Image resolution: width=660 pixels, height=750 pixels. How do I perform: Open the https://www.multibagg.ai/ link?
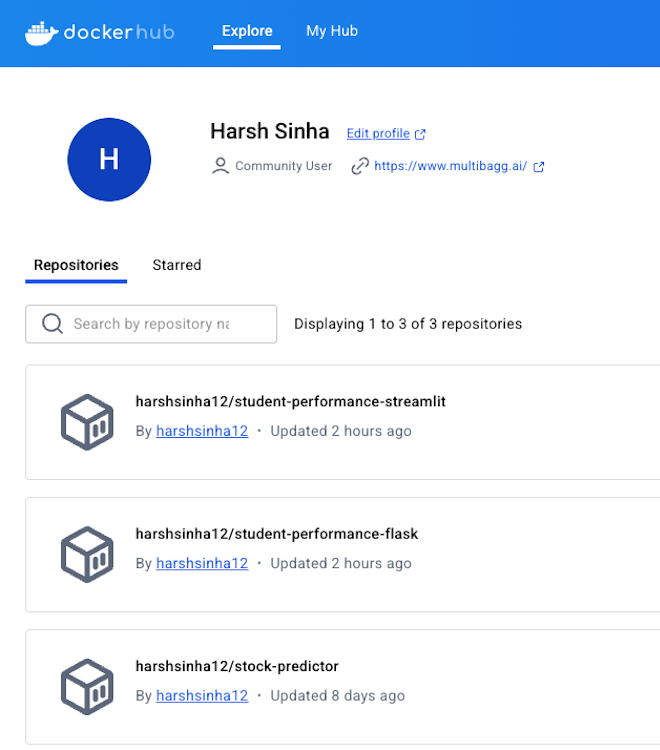[x=451, y=166]
